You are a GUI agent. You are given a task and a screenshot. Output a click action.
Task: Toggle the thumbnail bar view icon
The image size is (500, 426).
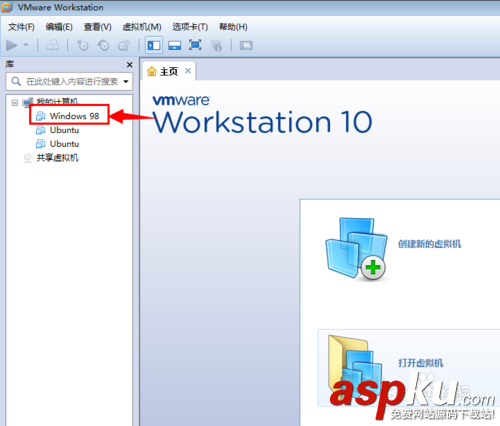point(175,45)
